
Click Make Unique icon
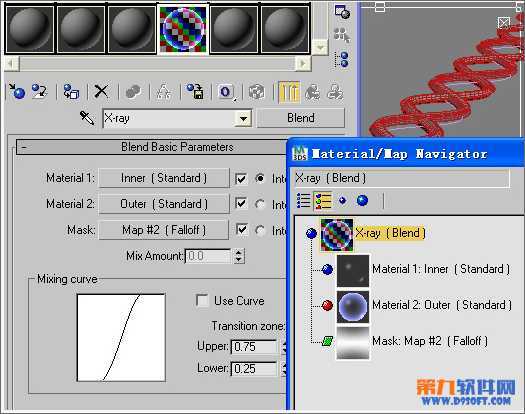coord(164,91)
